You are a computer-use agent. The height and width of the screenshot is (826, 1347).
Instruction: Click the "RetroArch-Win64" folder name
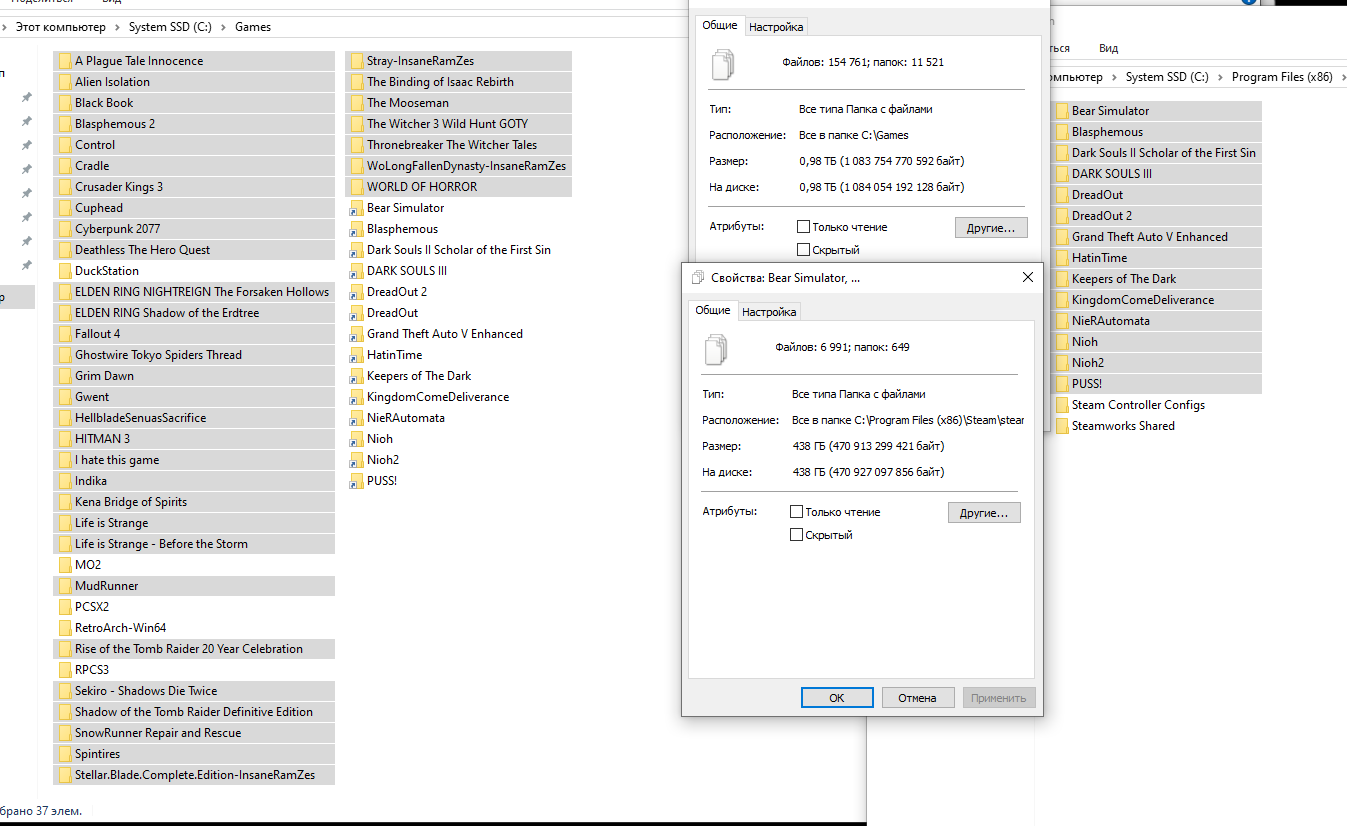(x=120, y=628)
